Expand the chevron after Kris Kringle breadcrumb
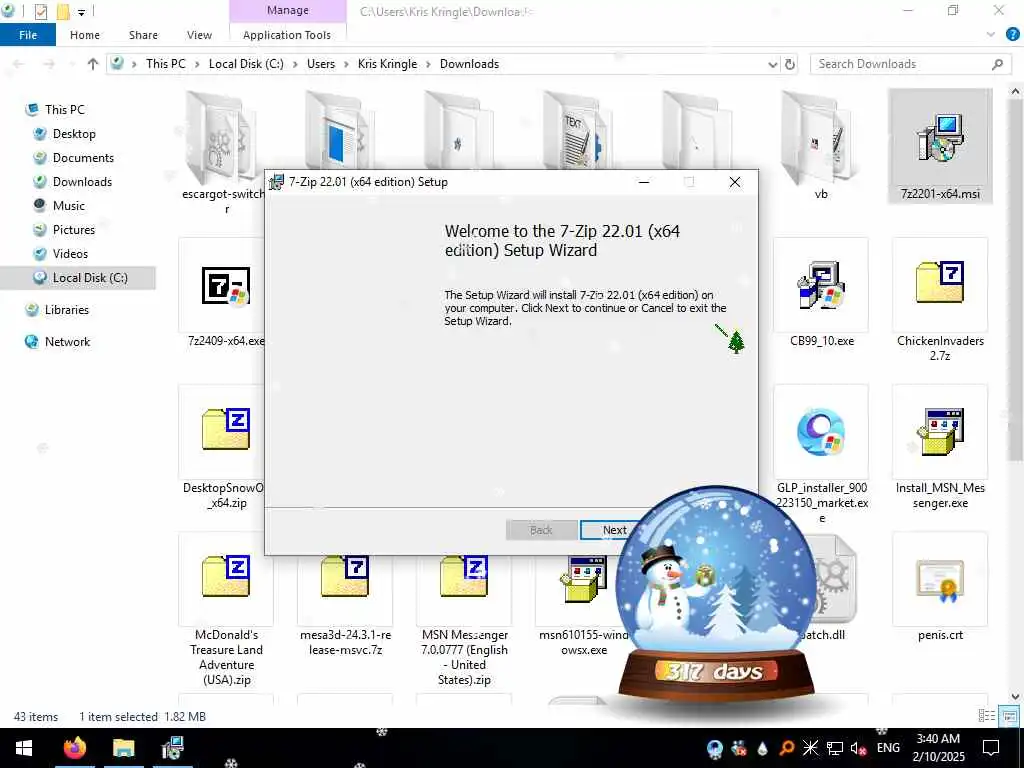The image size is (1024, 768). point(428,64)
